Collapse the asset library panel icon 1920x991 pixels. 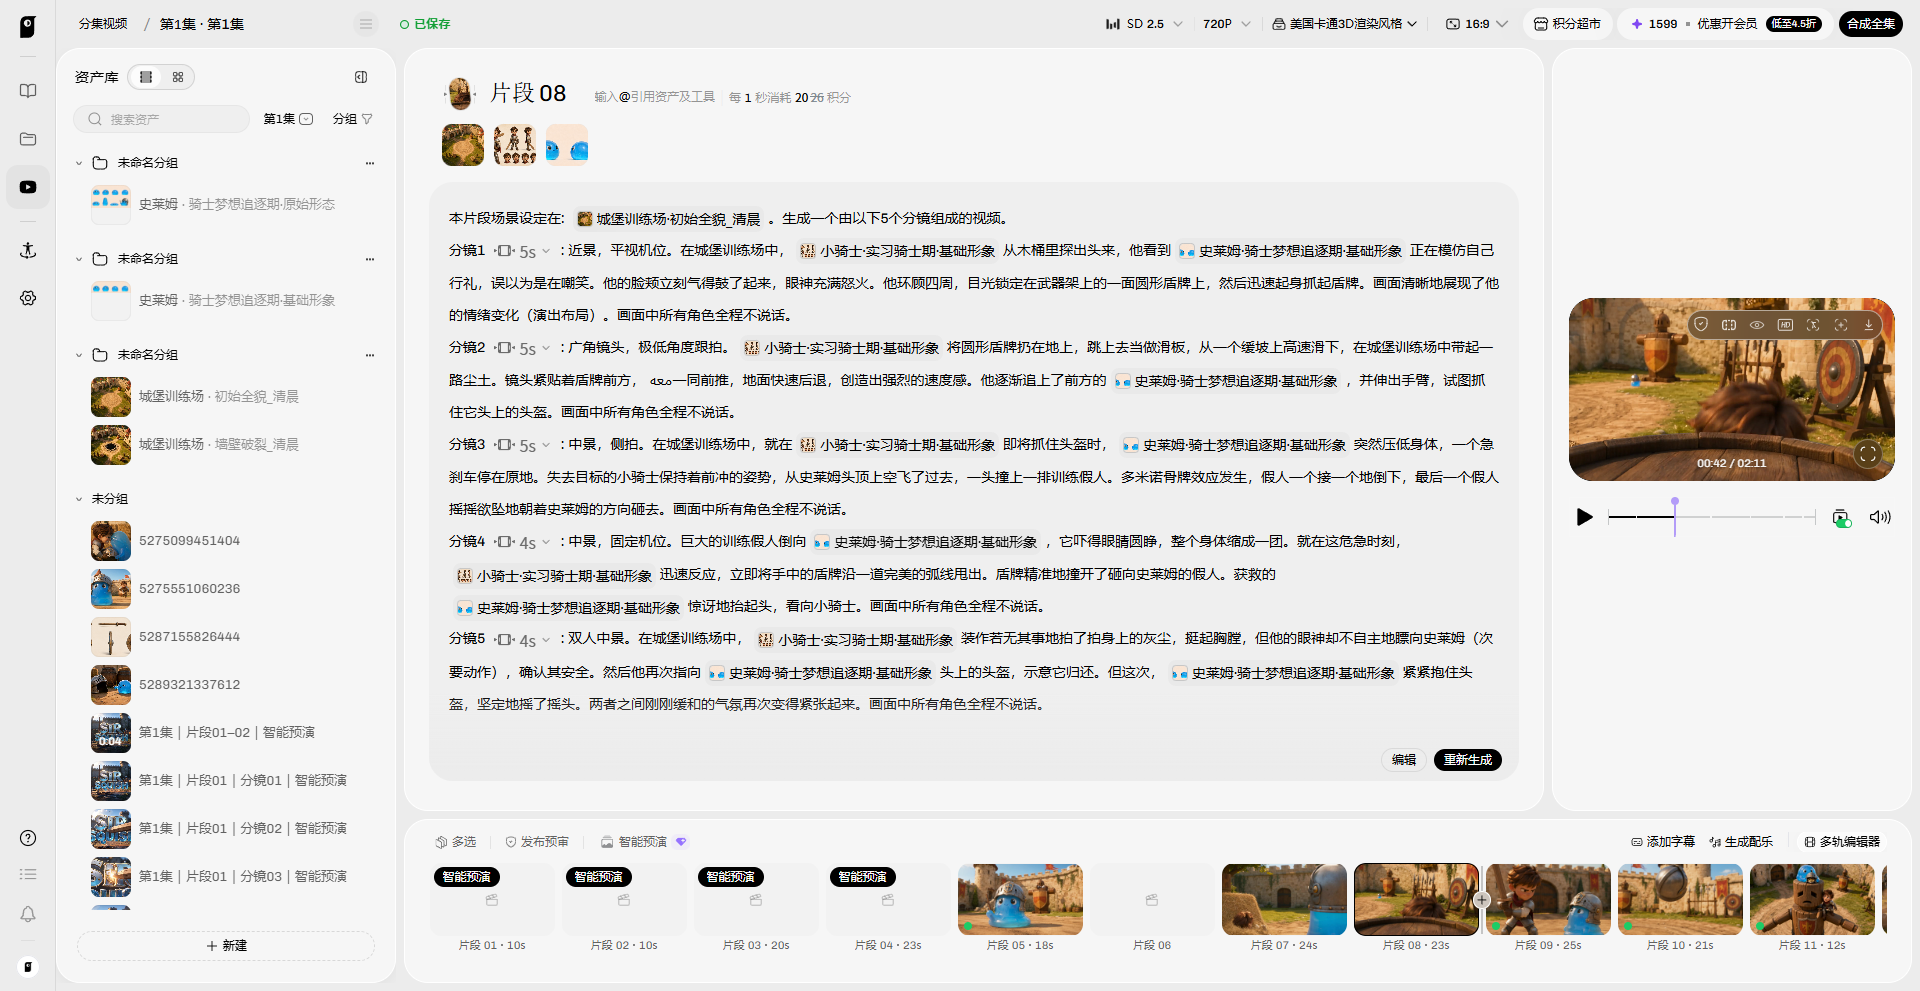[x=361, y=77]
